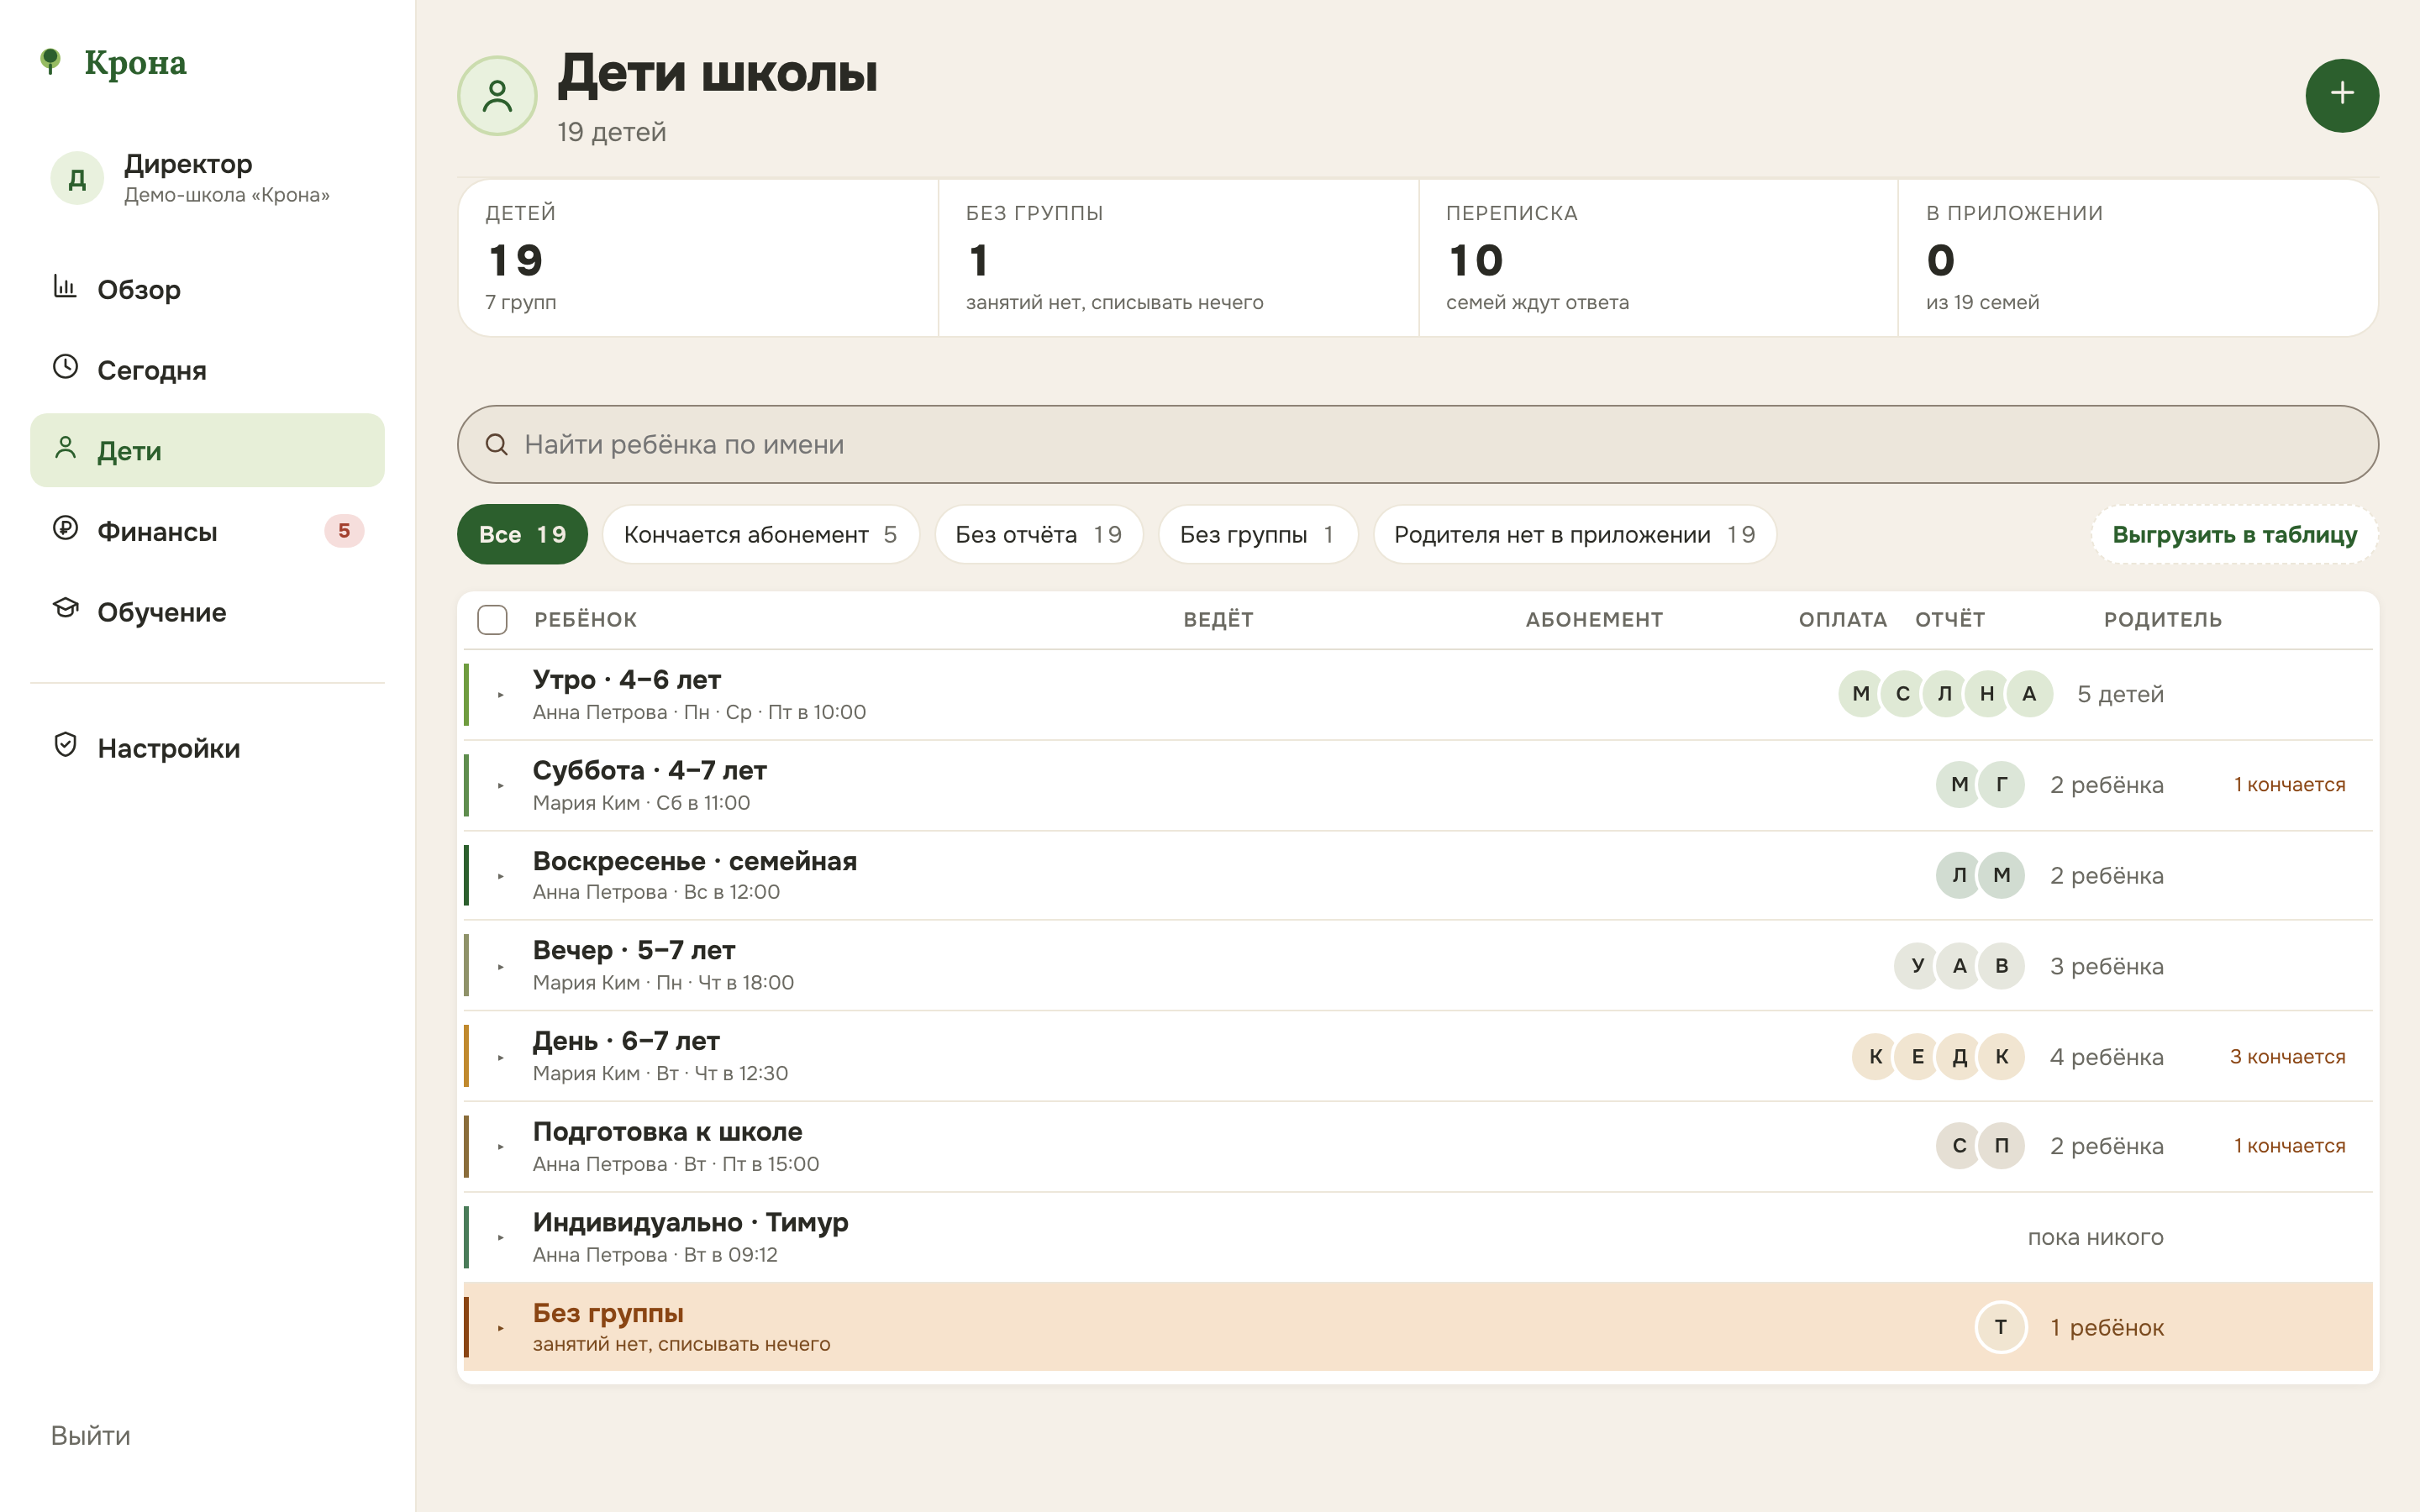Filter by Родителя нет в приложении

click(x=1575, y=534)
